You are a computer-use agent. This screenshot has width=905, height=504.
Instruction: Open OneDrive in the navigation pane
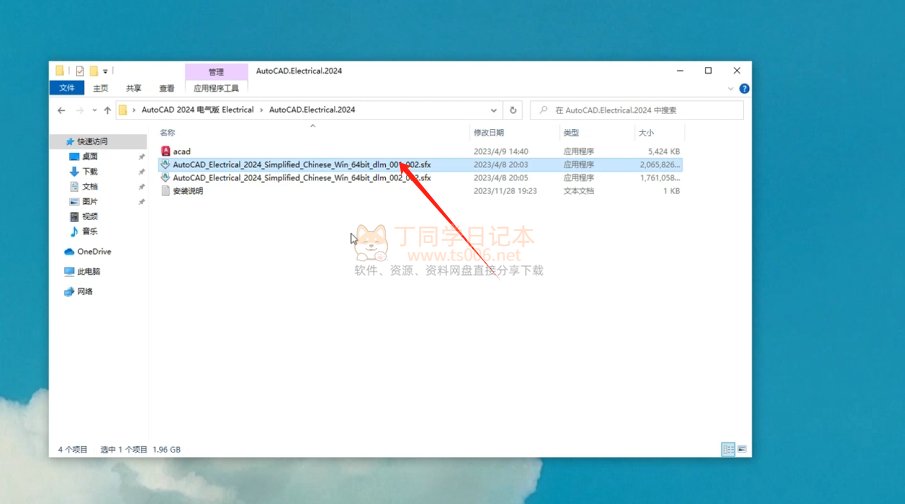[93, 251]
